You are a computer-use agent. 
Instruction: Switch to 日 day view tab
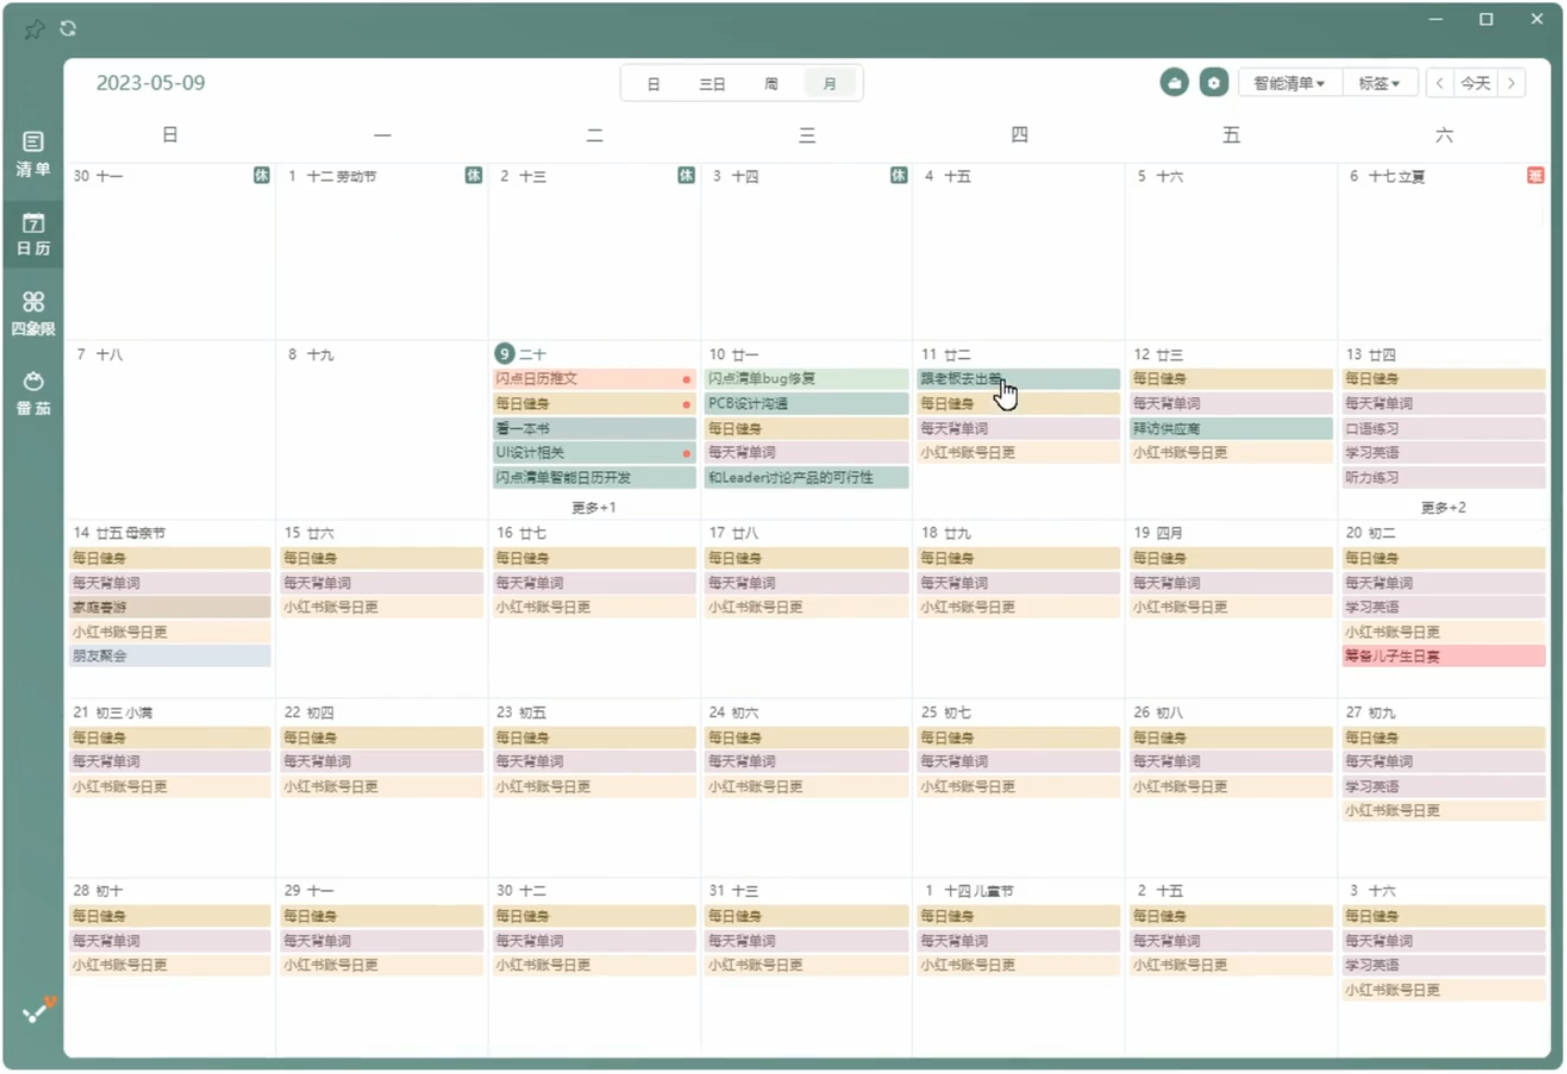point(653,84)
